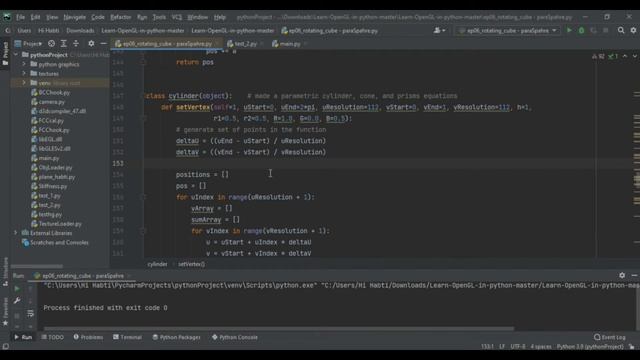Screen dimensions: 640x360
Task: Collapse the pythonProject root folder
Action: pos(16,55)
